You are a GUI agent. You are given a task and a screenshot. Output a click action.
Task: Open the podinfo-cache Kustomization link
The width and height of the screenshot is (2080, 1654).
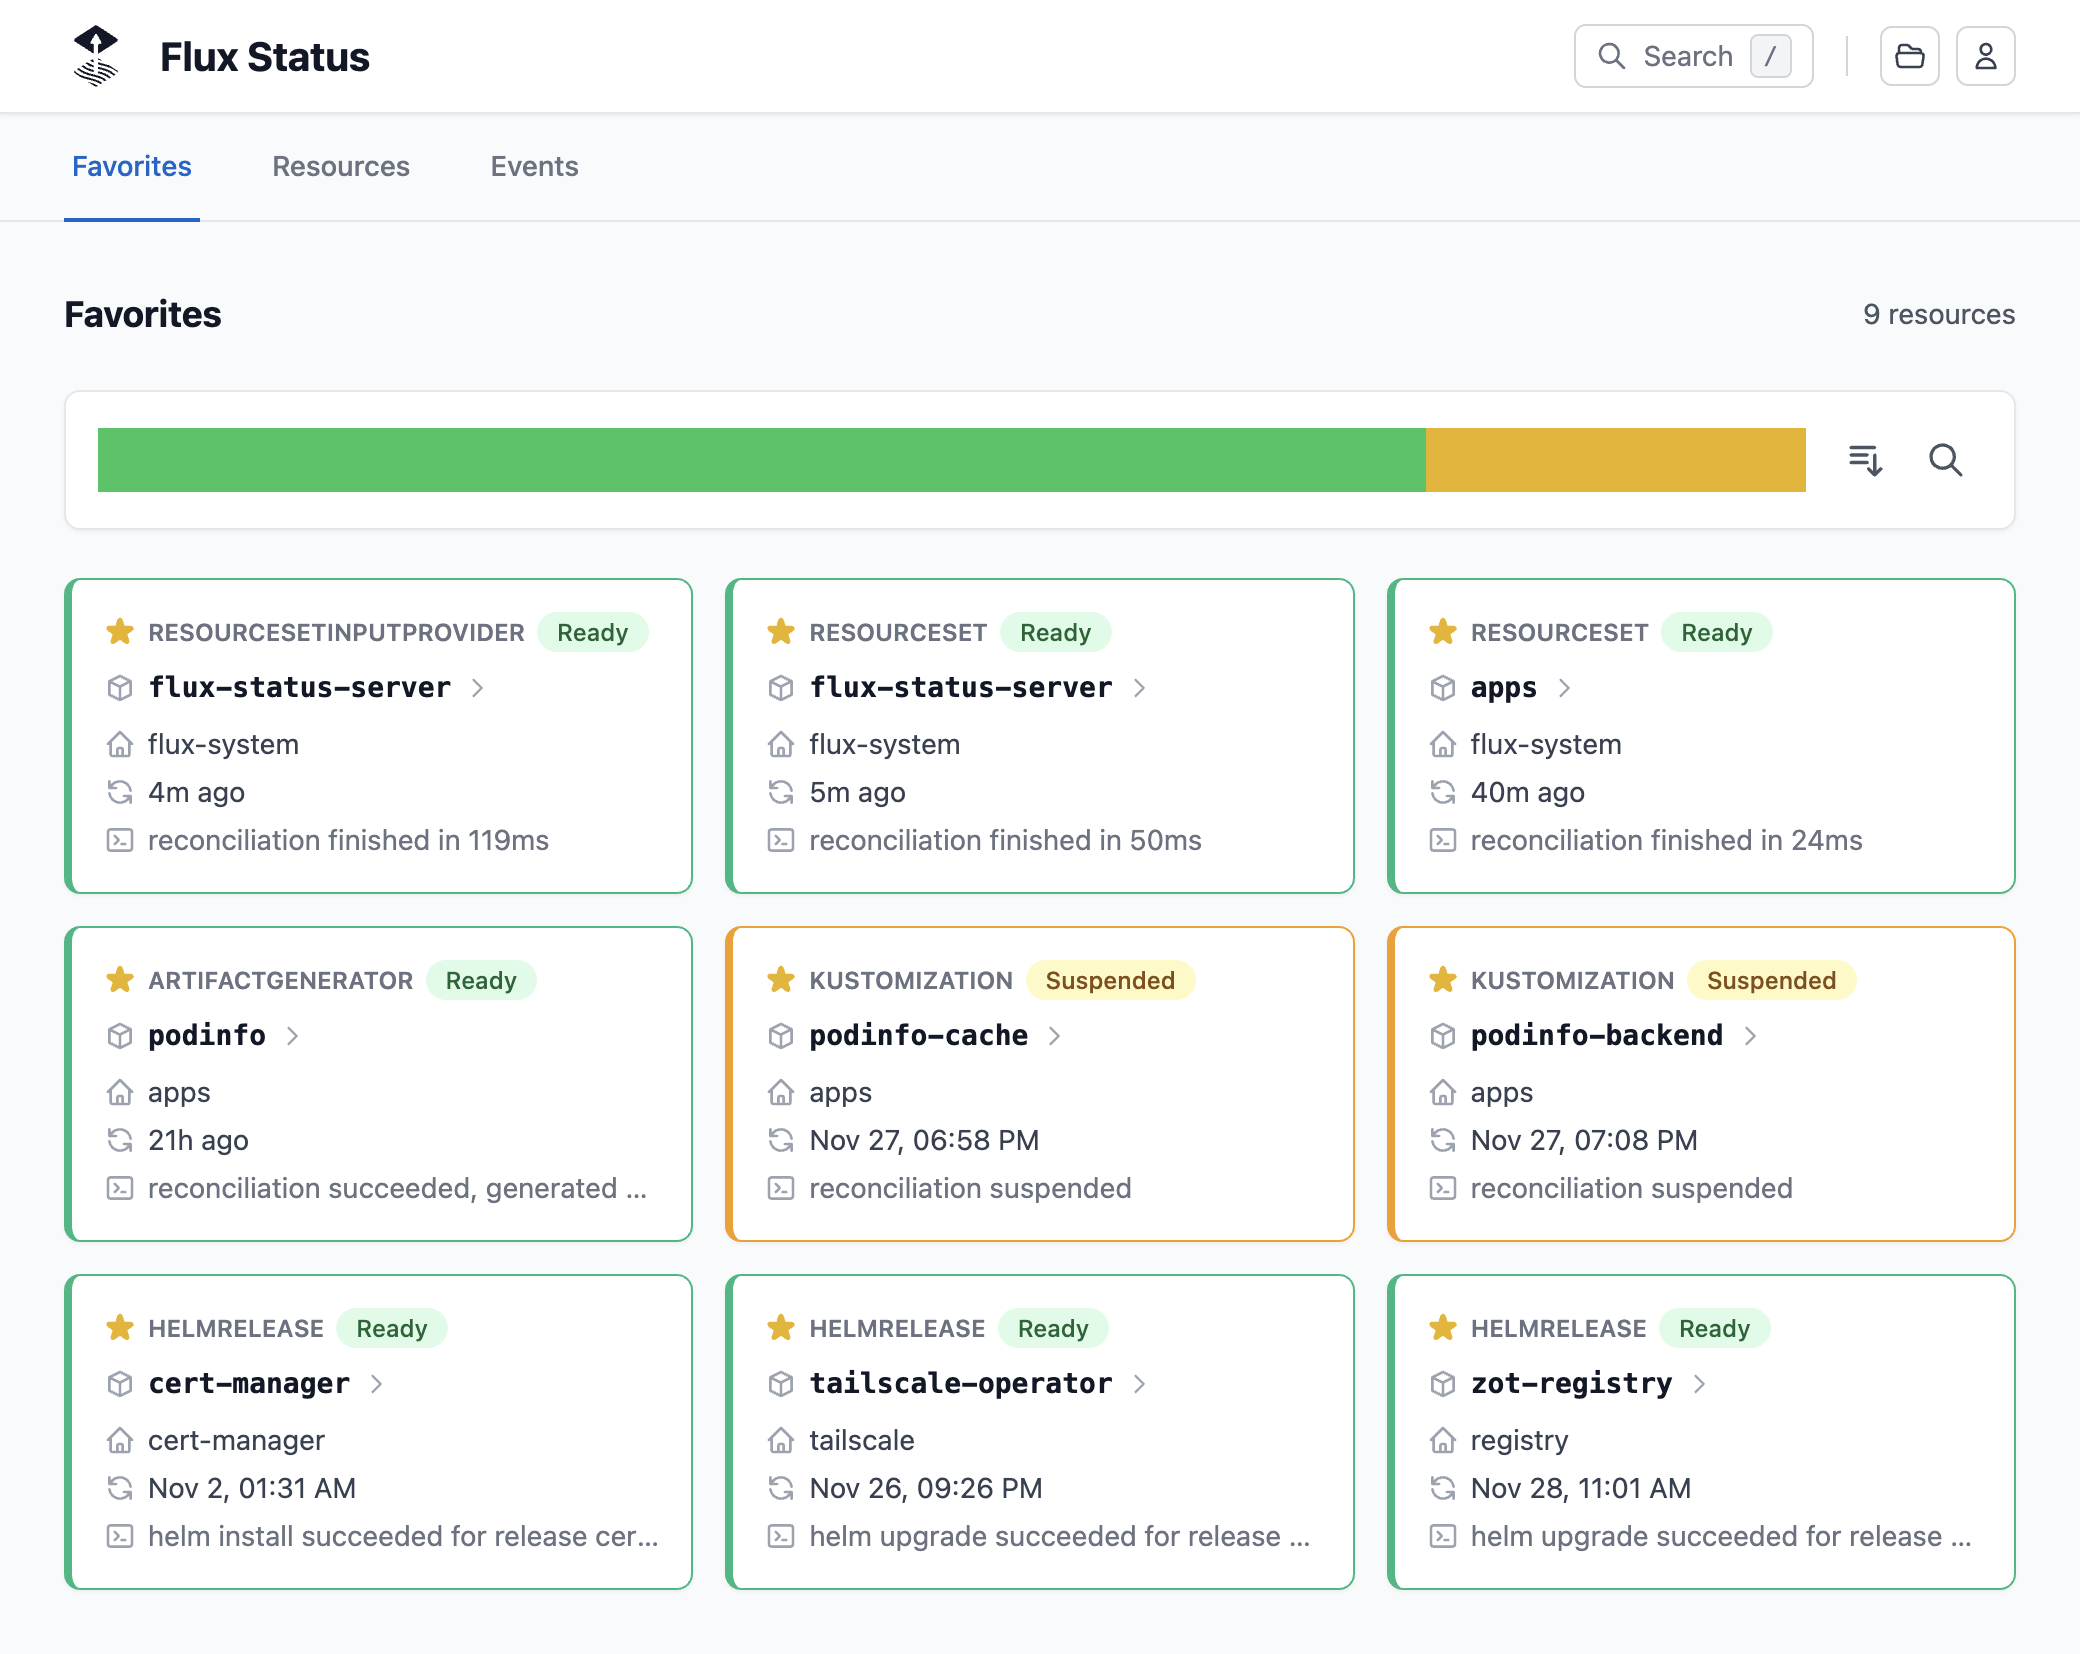point(918,1036)
